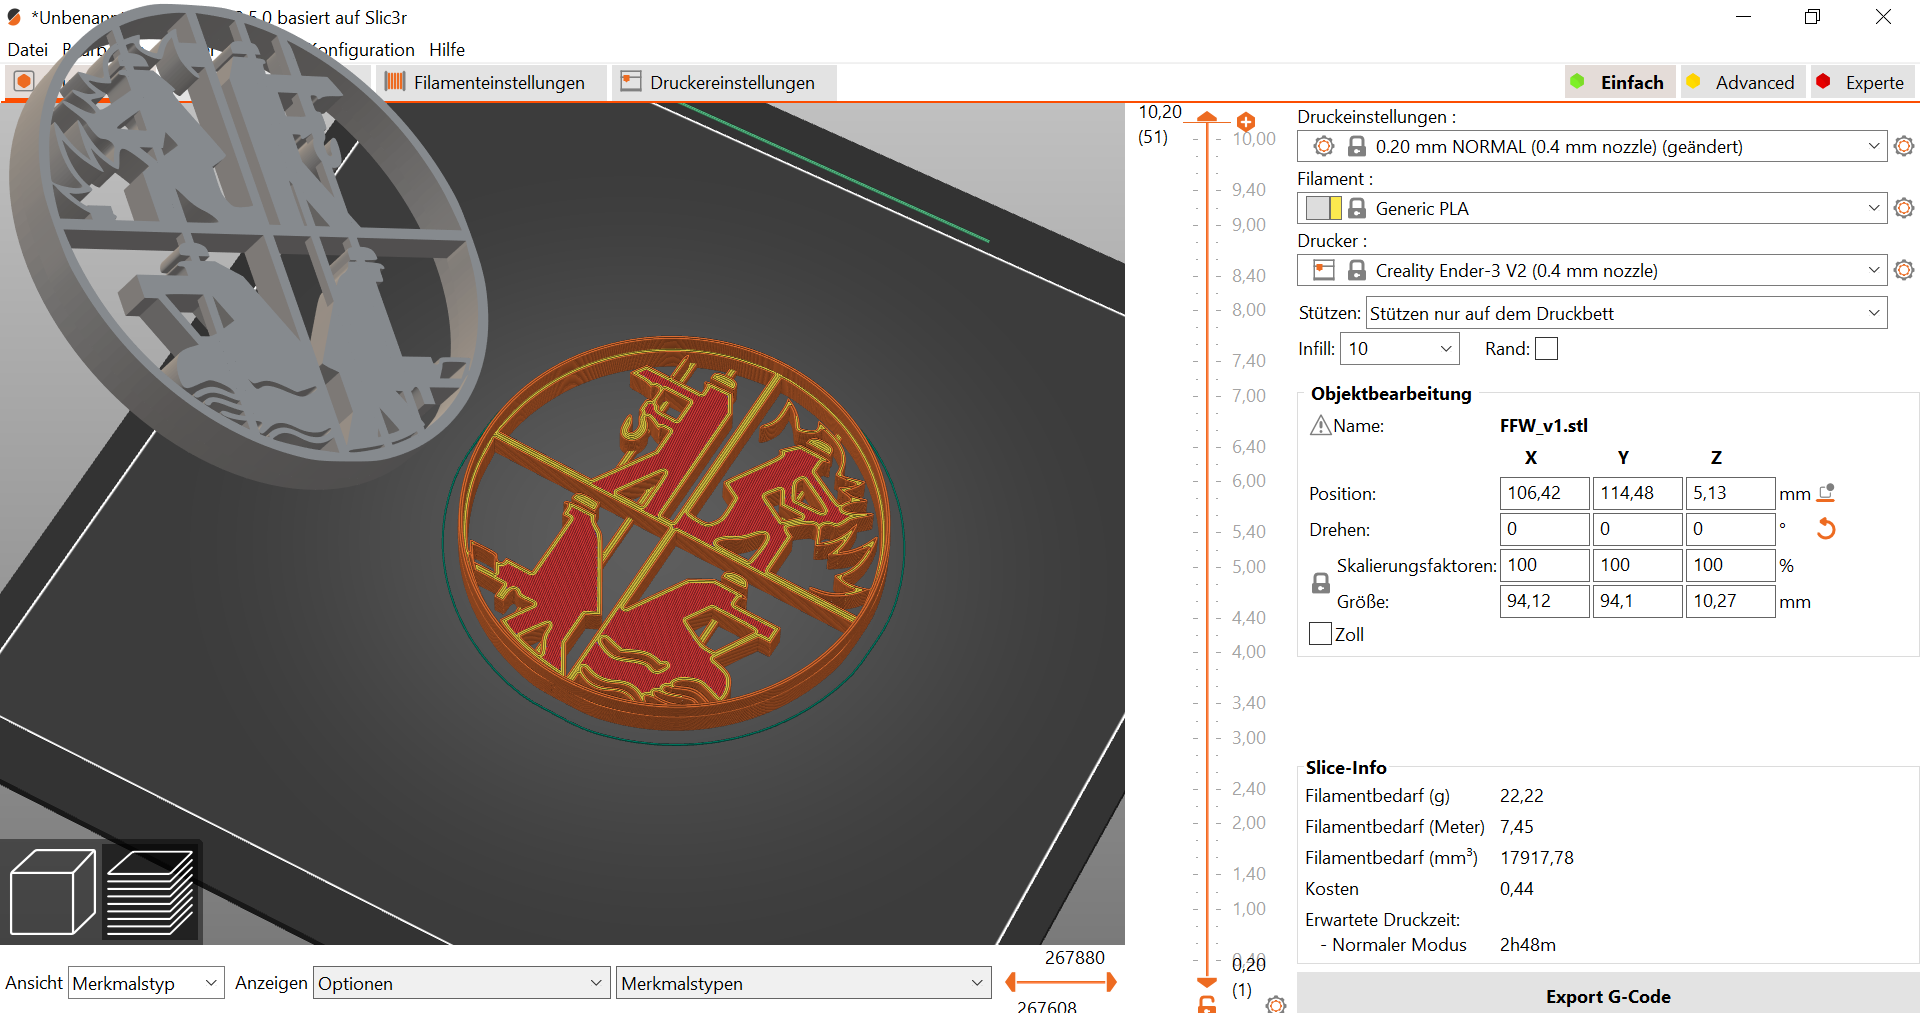Viewport: 1920px width, 1013px height.
Task: Click the Drehen X field
Action: pyautogui.click(x=1544, y=529)
